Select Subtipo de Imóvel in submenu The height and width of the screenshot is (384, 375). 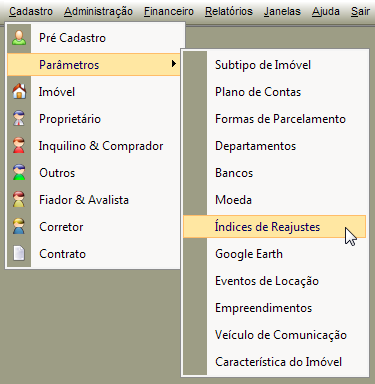tap(275, 65)
